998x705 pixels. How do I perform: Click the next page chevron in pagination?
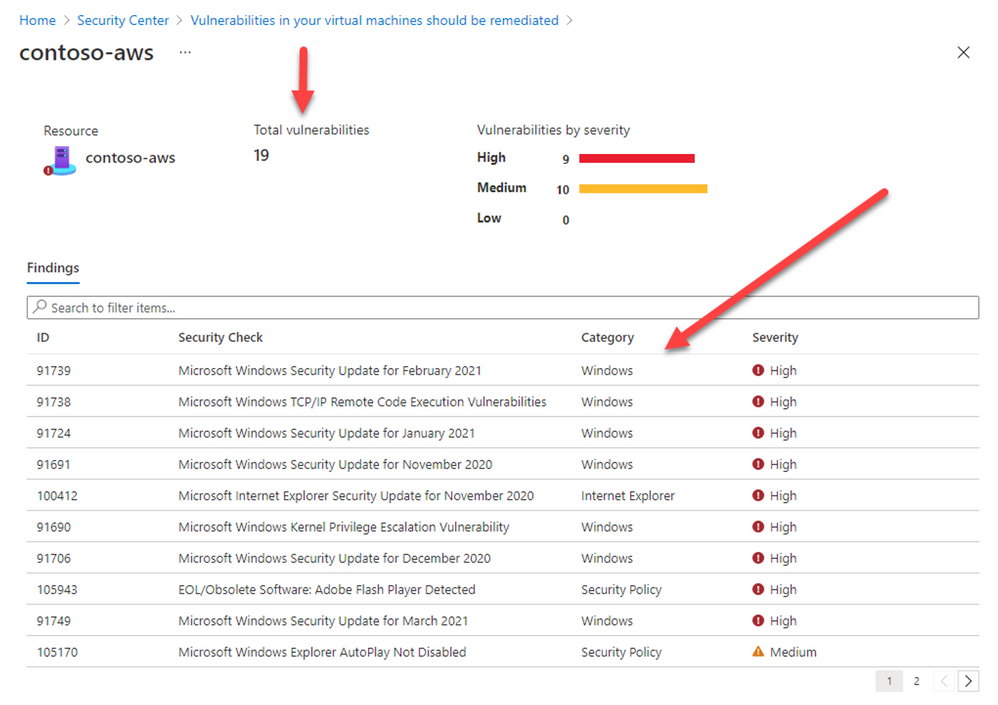(x=967, y=680)
